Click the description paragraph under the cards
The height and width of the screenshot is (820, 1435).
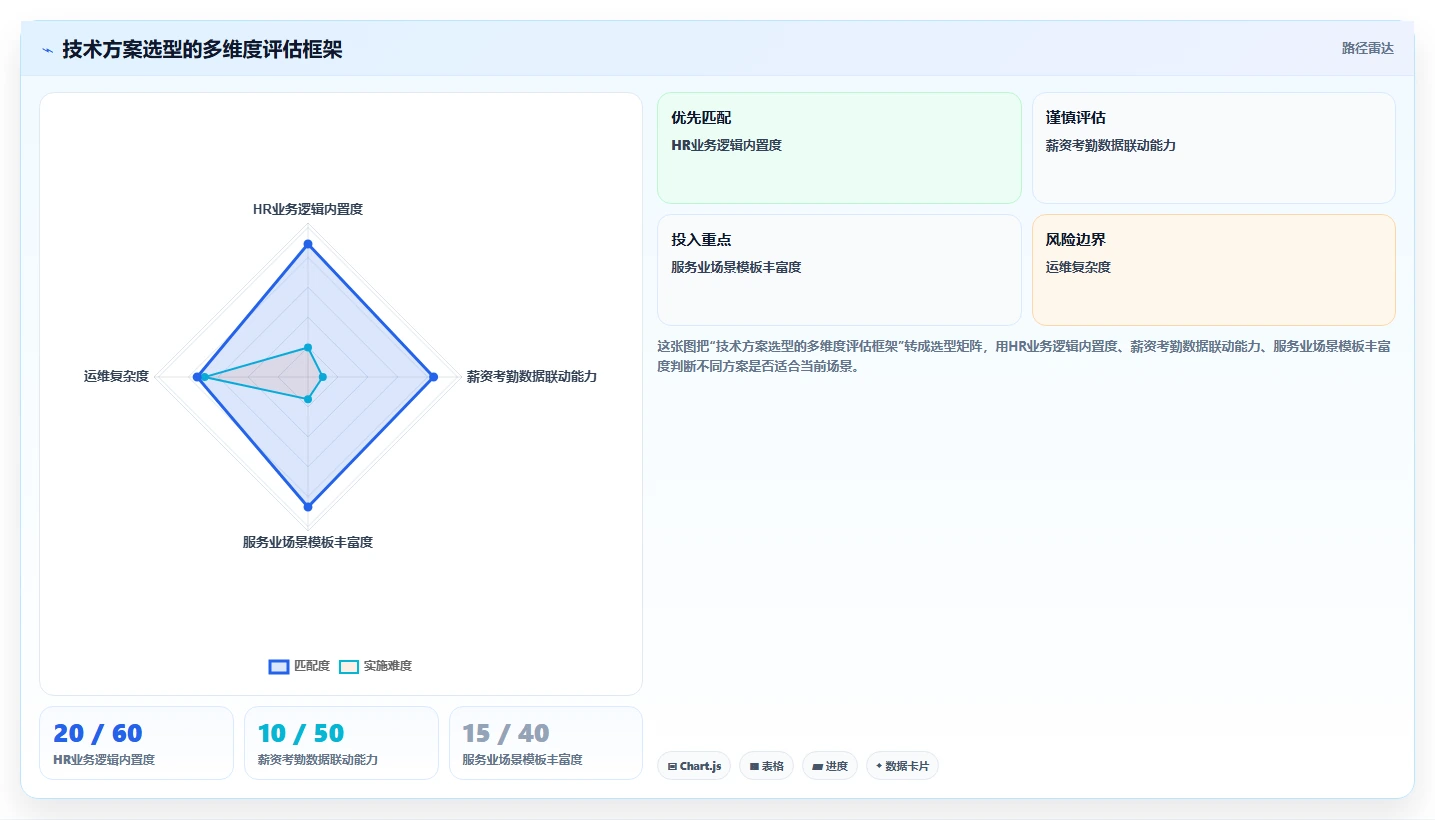[1023, 356]
